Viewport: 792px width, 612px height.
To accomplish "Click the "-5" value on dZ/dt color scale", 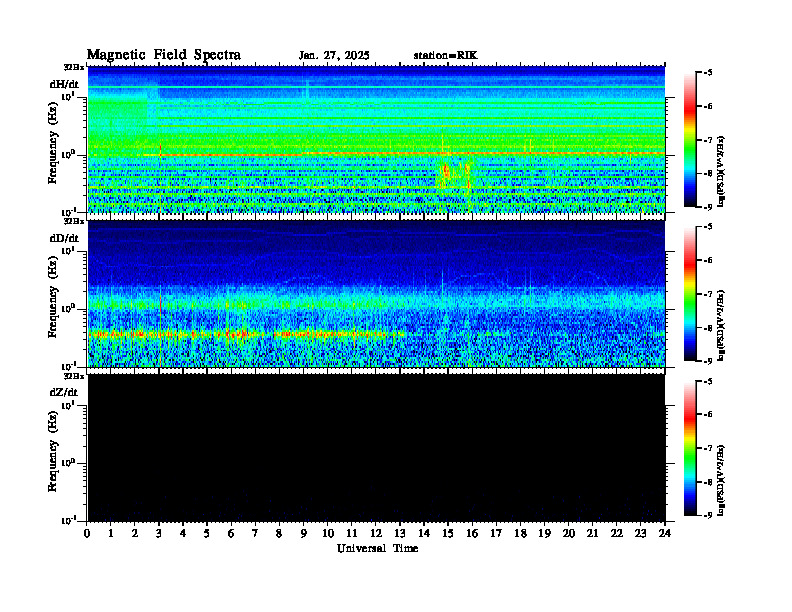I will [x=708, y=381].
